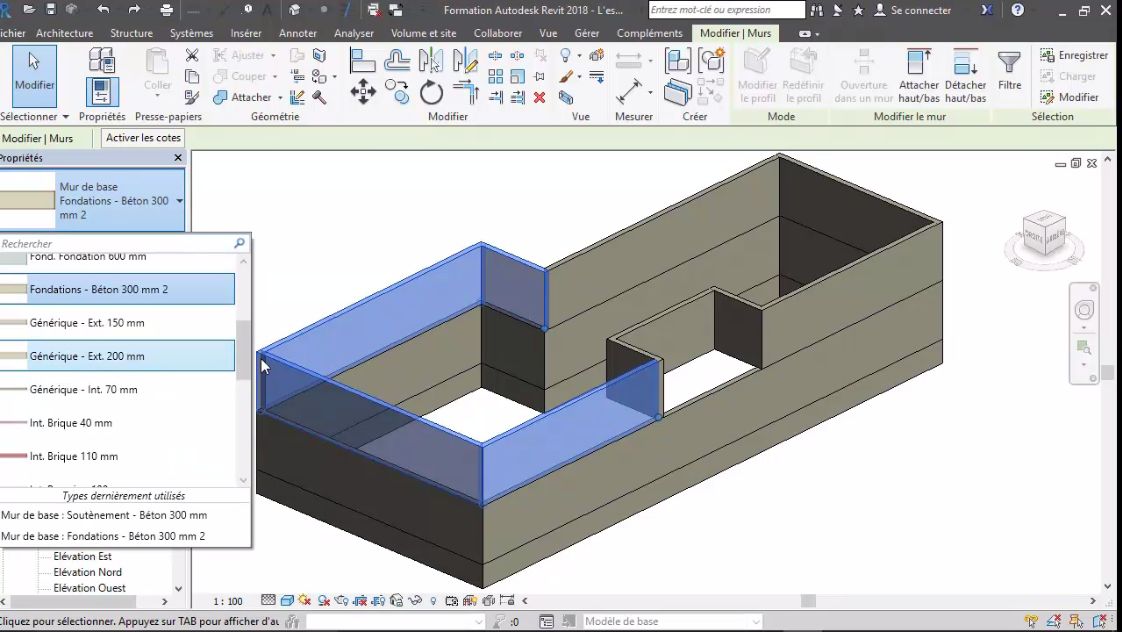The image size is (1122, 632).
Task: Select the Move tool in Modifier panel
Action: [x=363, y=92]
